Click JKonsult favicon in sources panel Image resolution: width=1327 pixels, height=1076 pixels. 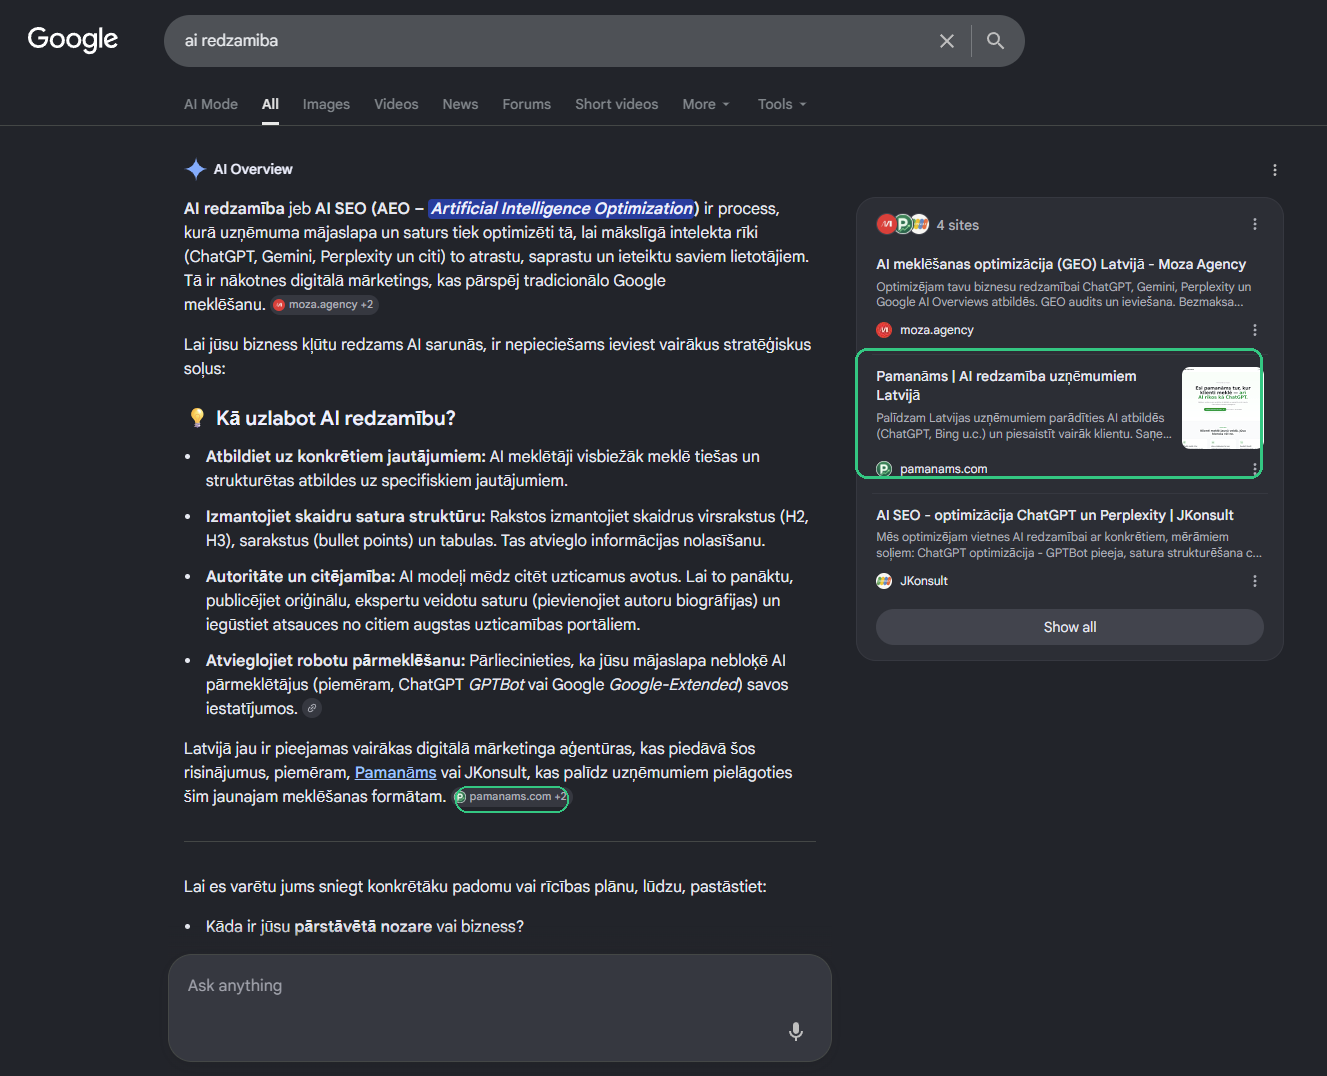tap(884, 581)
